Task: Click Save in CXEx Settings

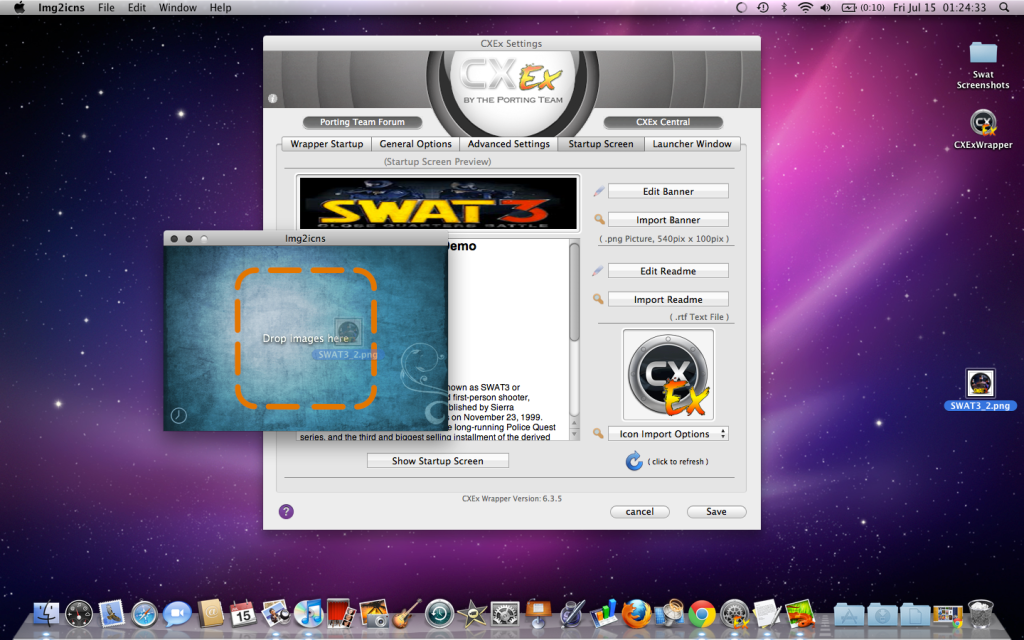Action: coord(716,512)
